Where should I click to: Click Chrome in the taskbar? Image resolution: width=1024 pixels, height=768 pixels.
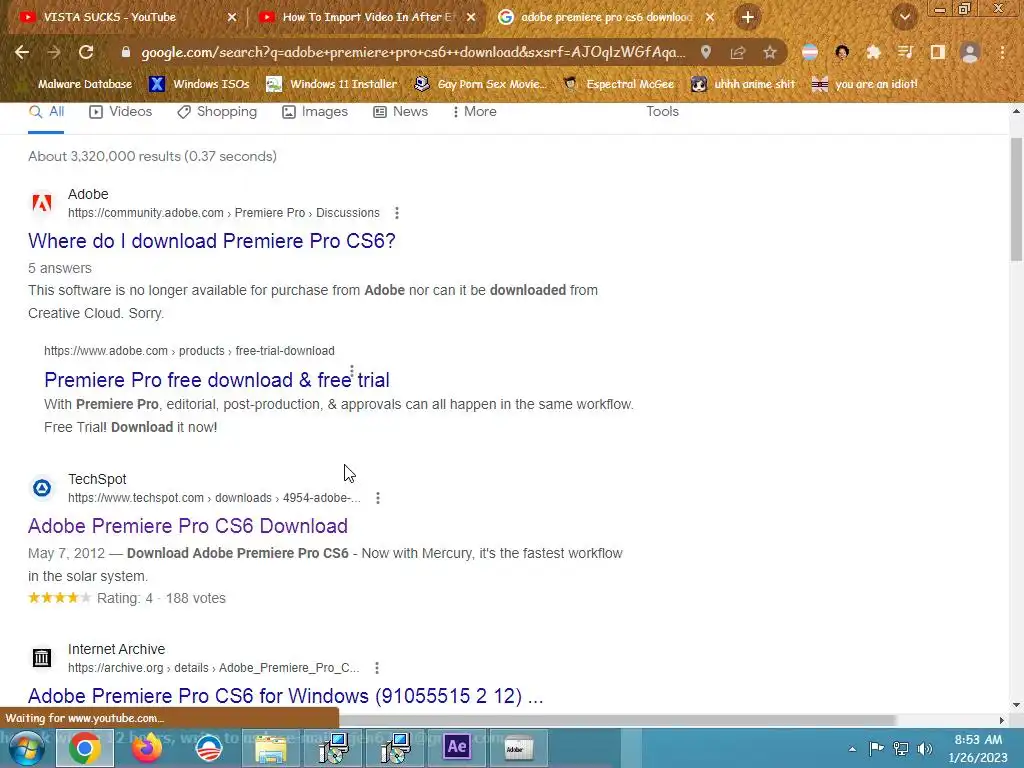click(84, 748)
